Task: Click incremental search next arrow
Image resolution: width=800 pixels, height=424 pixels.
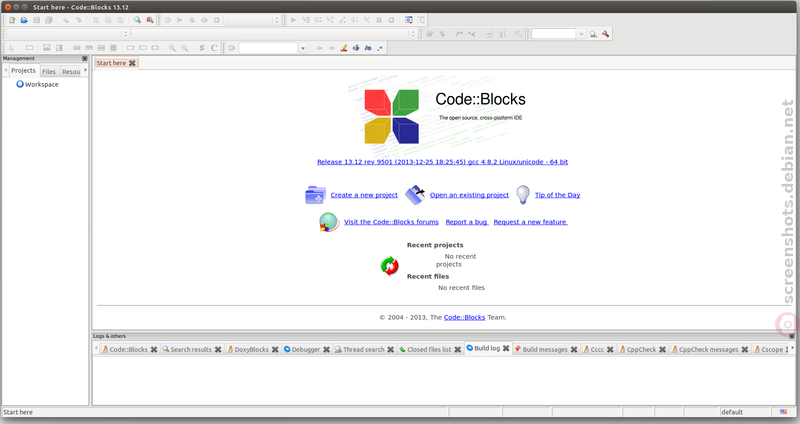Action: point(331,48)
